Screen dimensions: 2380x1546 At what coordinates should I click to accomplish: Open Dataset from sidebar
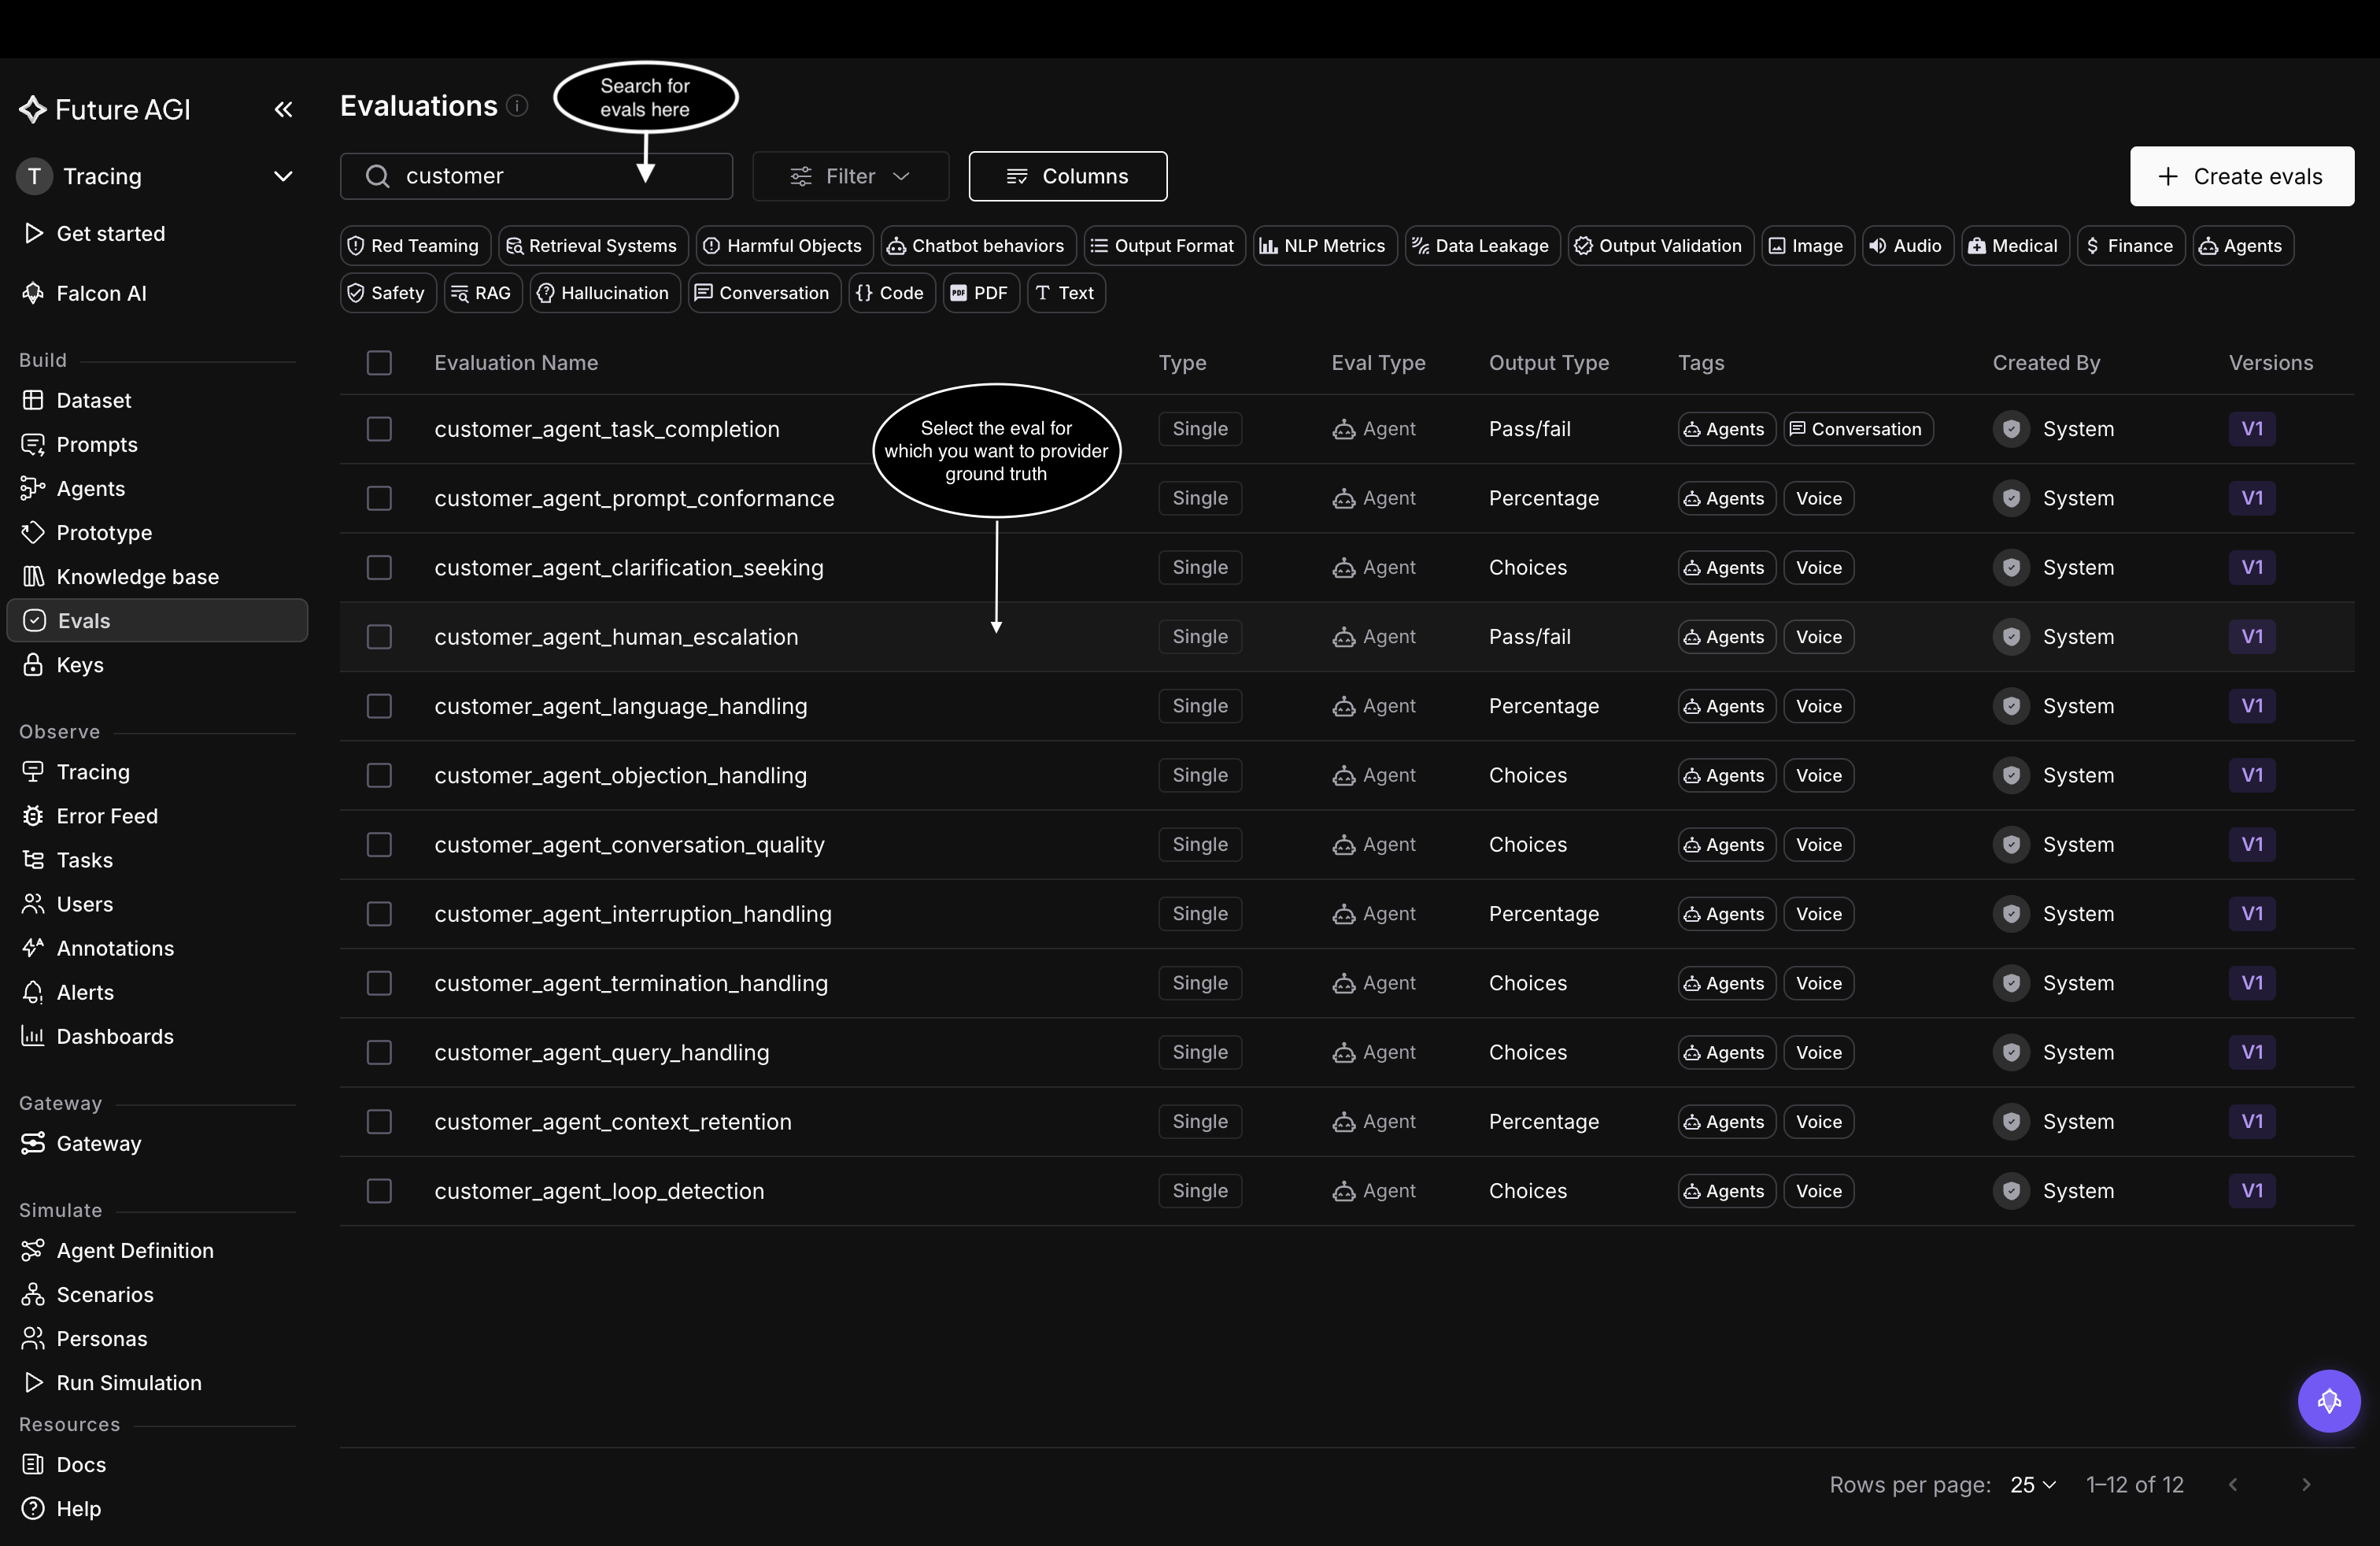tap(94, 400)
